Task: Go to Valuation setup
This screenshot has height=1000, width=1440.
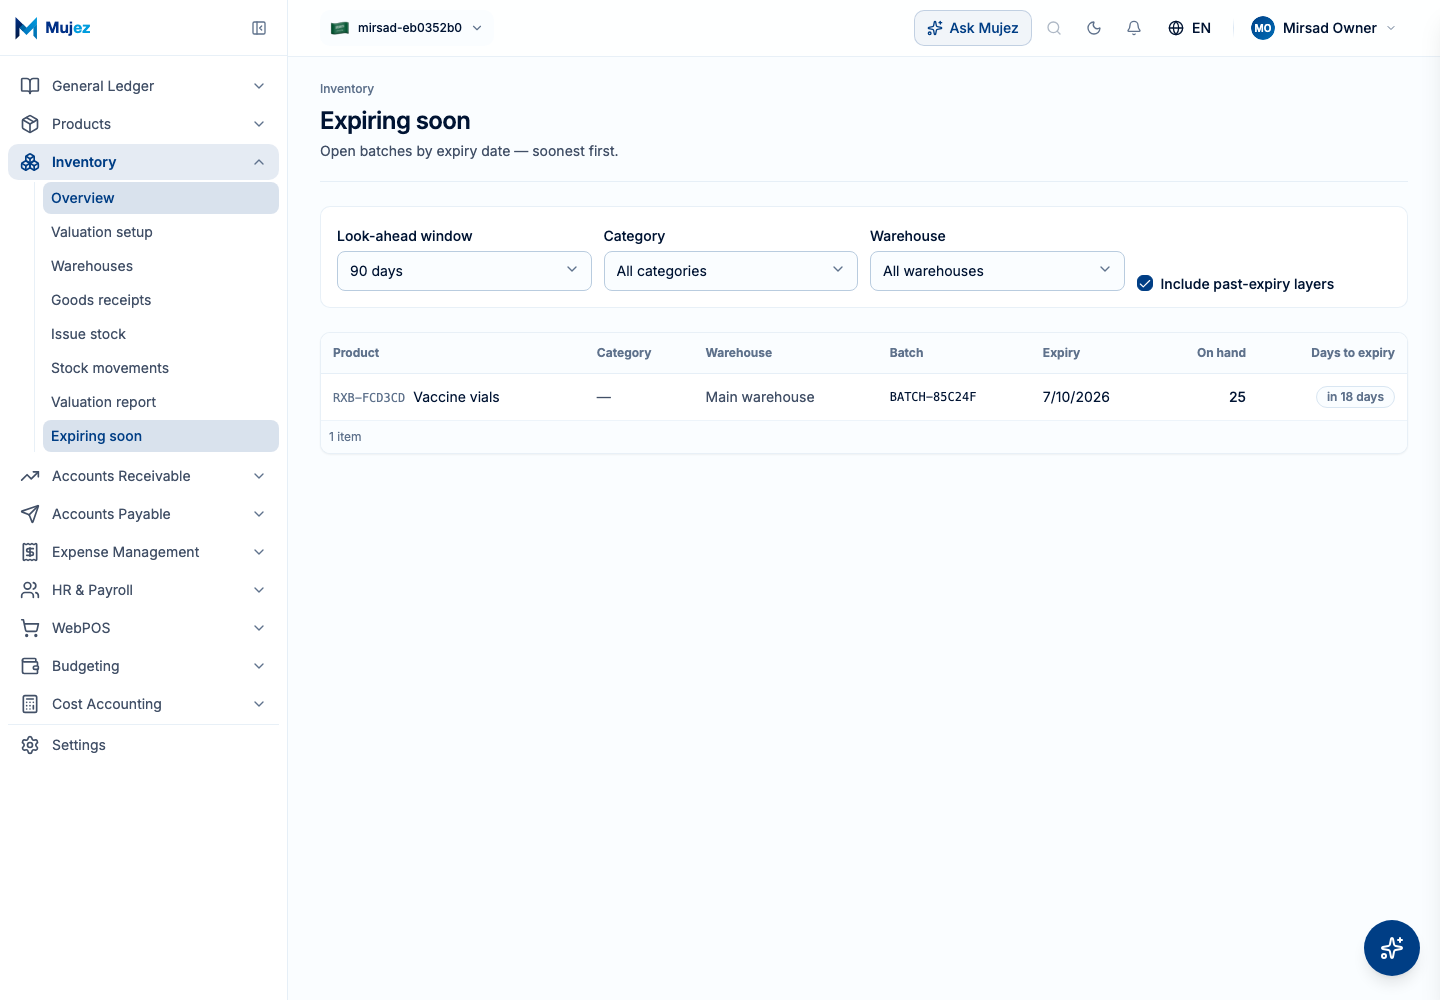Action: [161, 232]
